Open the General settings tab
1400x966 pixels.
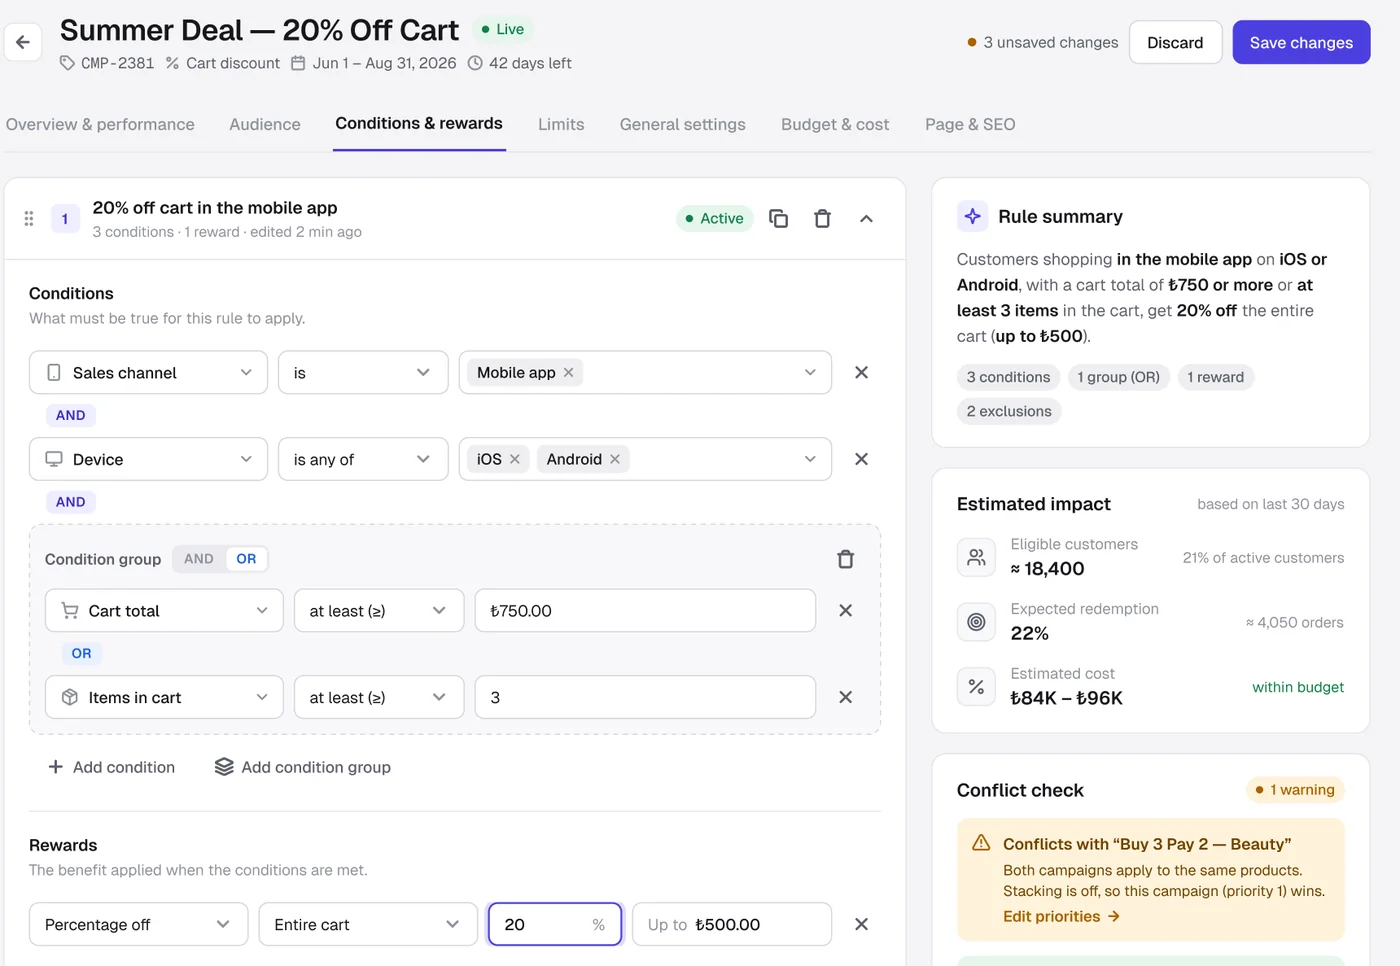(683, 124)
